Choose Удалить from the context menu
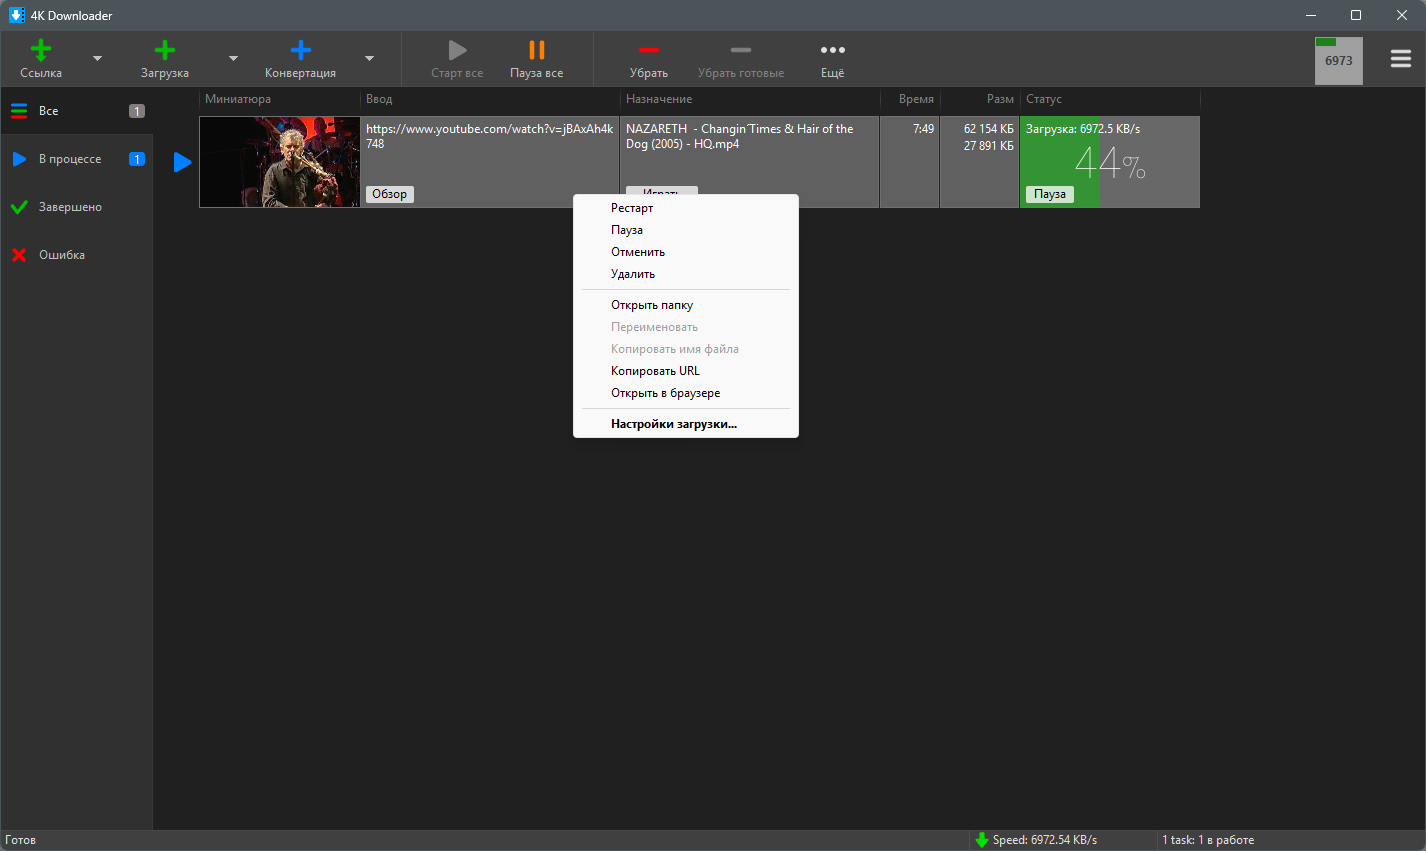1426x851 pixels. point(686,274)
